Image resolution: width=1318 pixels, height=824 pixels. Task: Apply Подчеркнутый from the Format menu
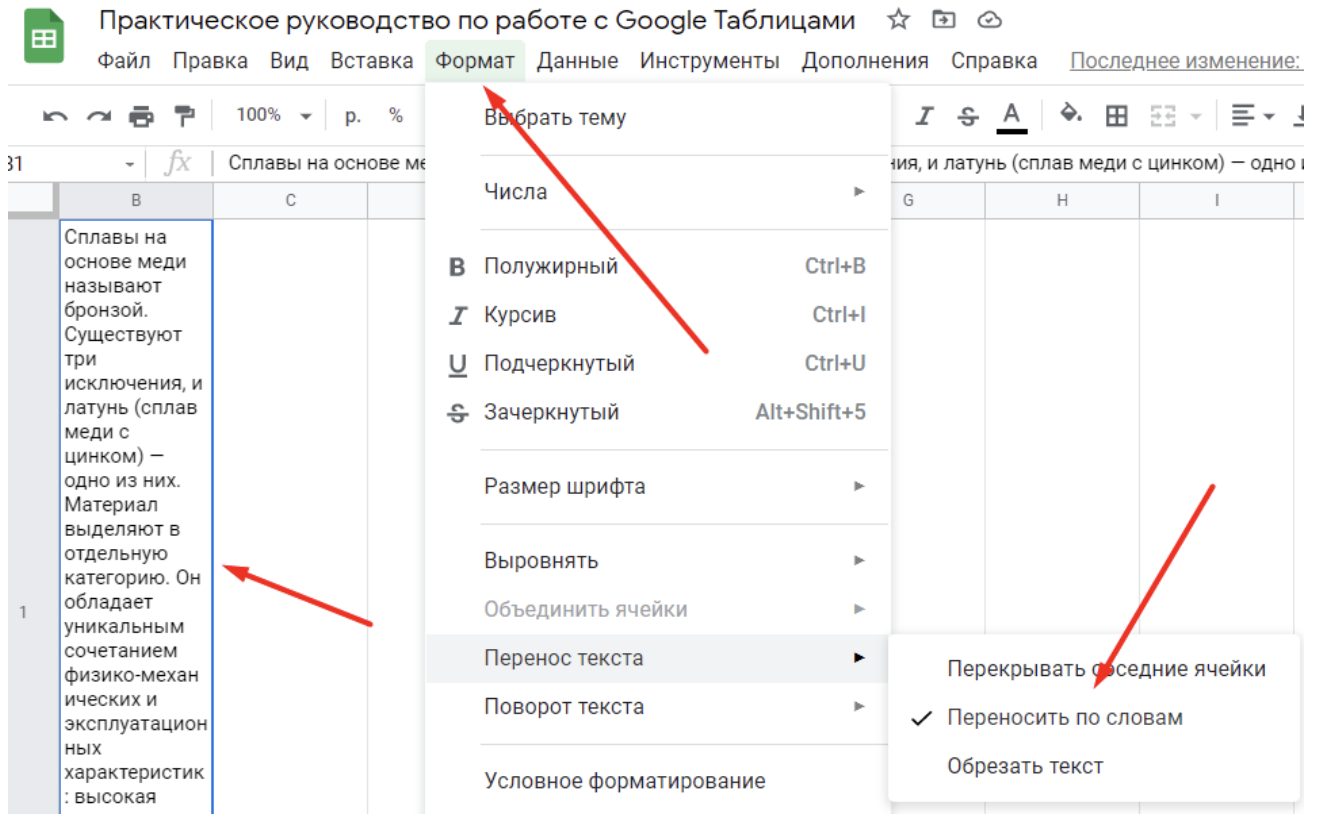pyautogui.click(x=657, y=363)
